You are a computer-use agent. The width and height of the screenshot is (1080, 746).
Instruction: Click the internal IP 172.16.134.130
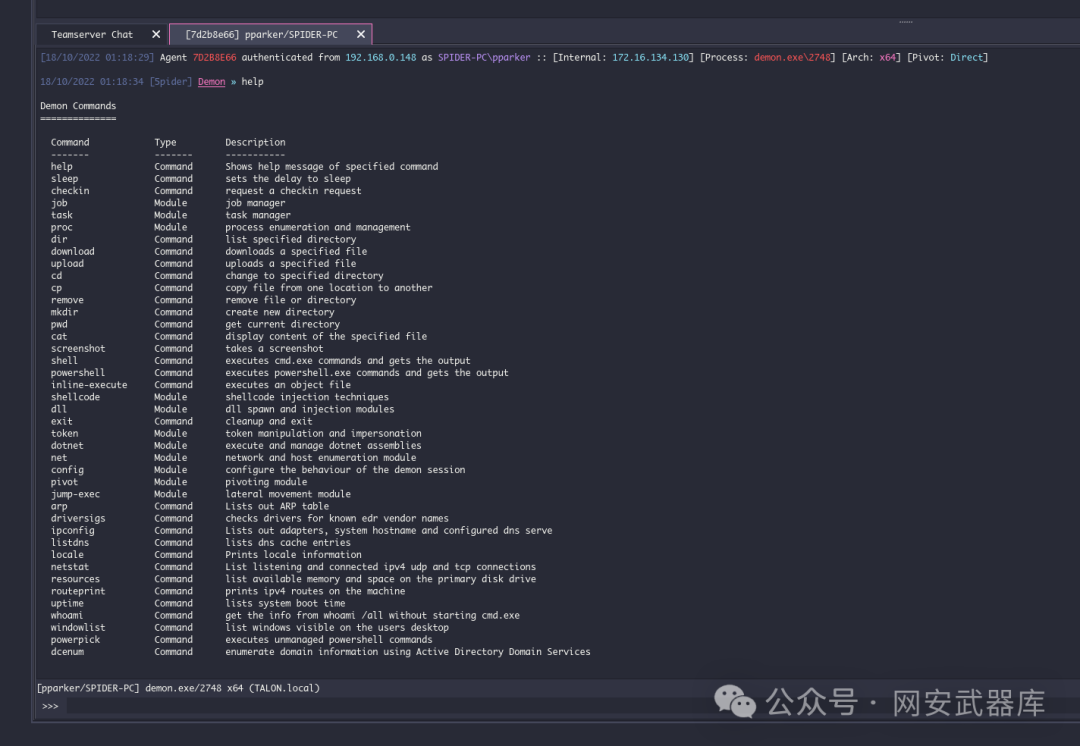coord(650,57)
